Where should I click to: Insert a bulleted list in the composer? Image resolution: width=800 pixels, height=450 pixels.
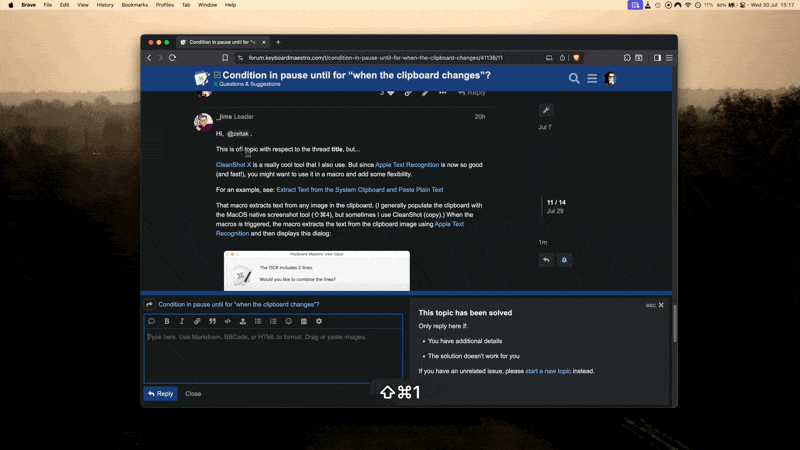(258, 321)
